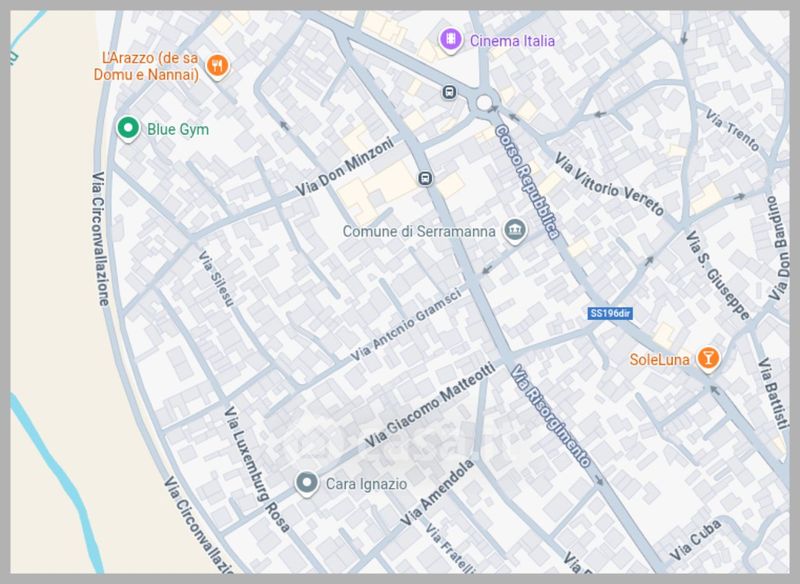Click the purple Cinema Italia marker icon
Screen dimensions: 800x584
tap(452, 40)
